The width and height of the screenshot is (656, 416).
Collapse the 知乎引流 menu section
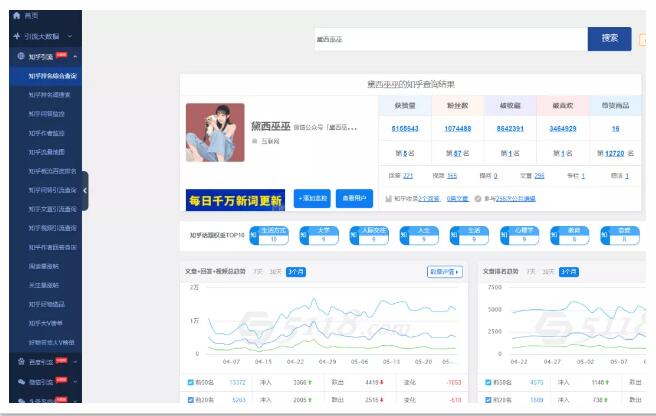pyautogui.click(x=75, y=56)
